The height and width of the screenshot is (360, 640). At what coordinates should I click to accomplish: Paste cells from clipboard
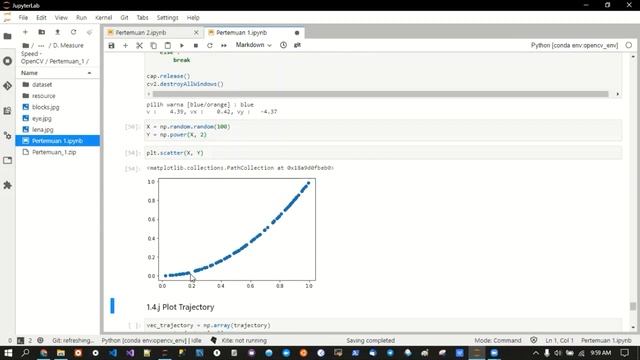(167, 45)
